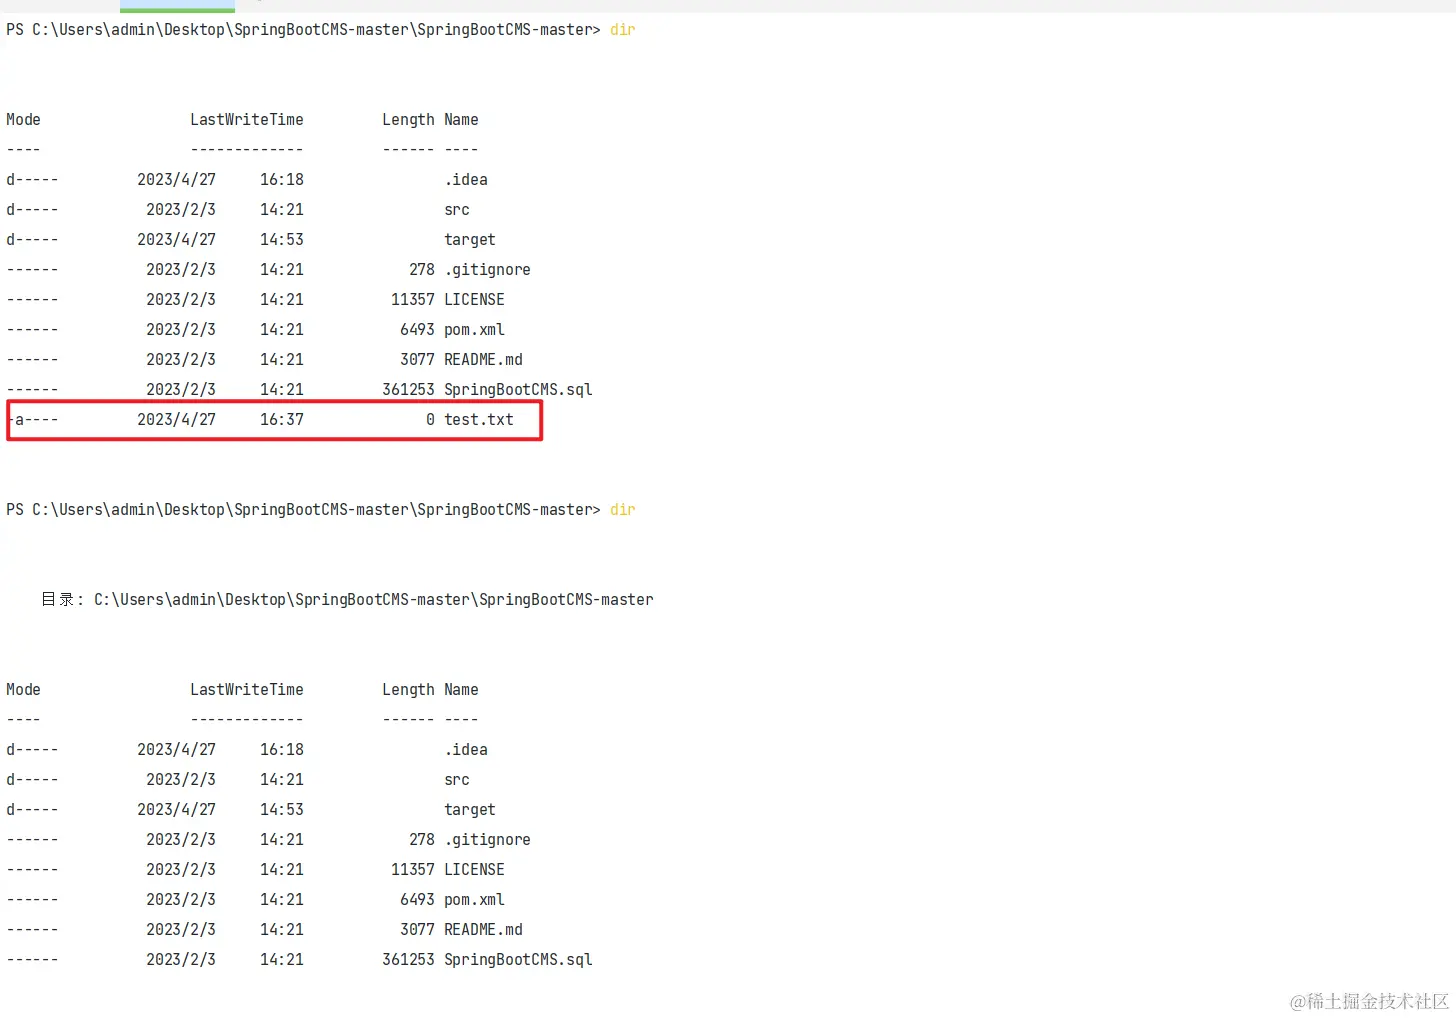Select 16:18 time of .idea in lower listing
The height and width of the screenshot is (1018, 1456).
point(282,750)
